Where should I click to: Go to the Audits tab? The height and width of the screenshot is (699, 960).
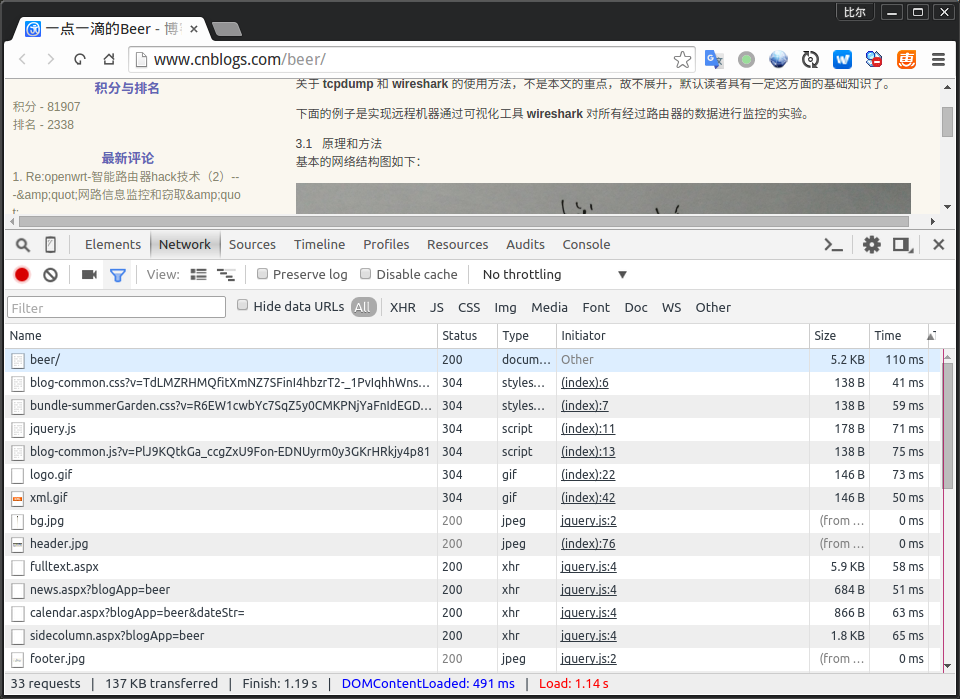[525, 245]
